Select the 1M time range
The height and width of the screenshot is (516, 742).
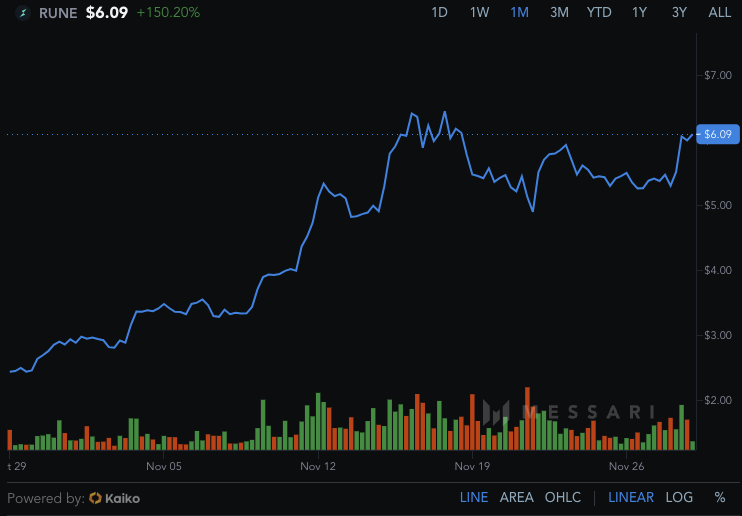[x=519, y=12]
